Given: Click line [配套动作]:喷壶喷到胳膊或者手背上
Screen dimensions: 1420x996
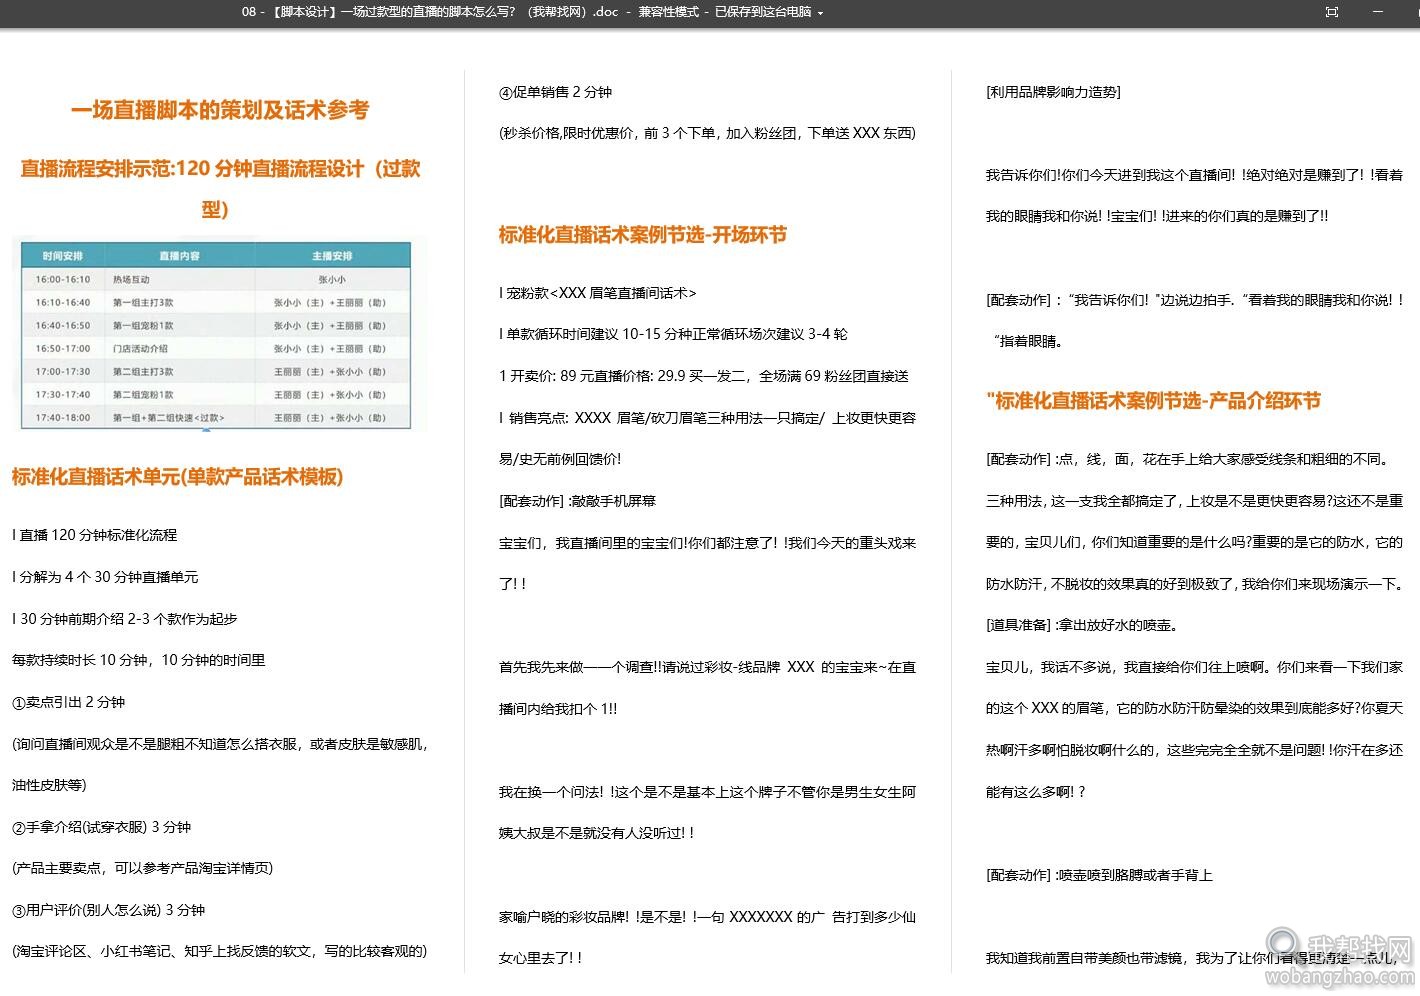Looking at the screenshot, I should pos(1099,875).
